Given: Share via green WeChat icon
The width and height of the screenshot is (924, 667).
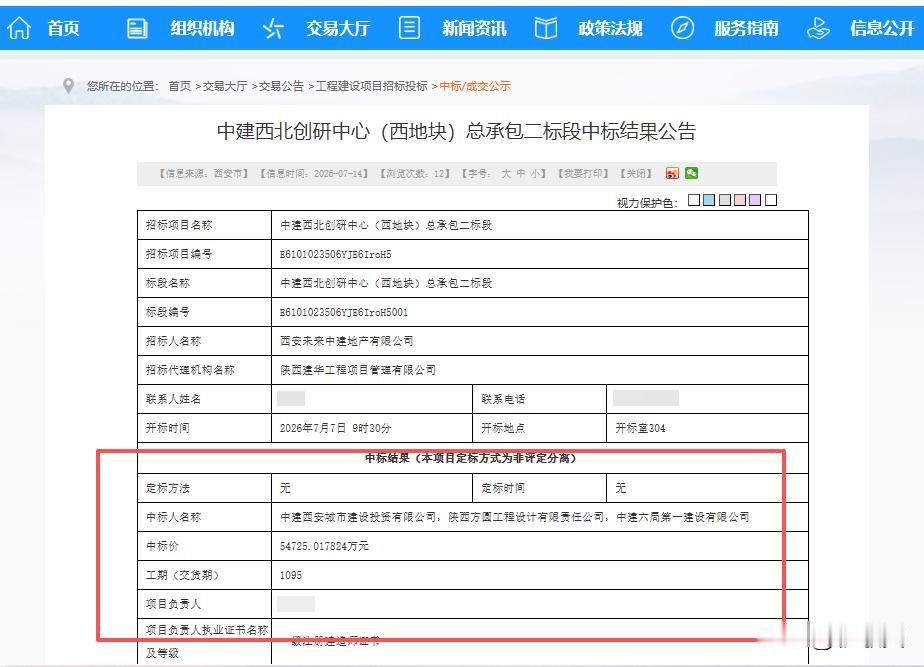Looking at the screenshot, I should tap(692, 173).
